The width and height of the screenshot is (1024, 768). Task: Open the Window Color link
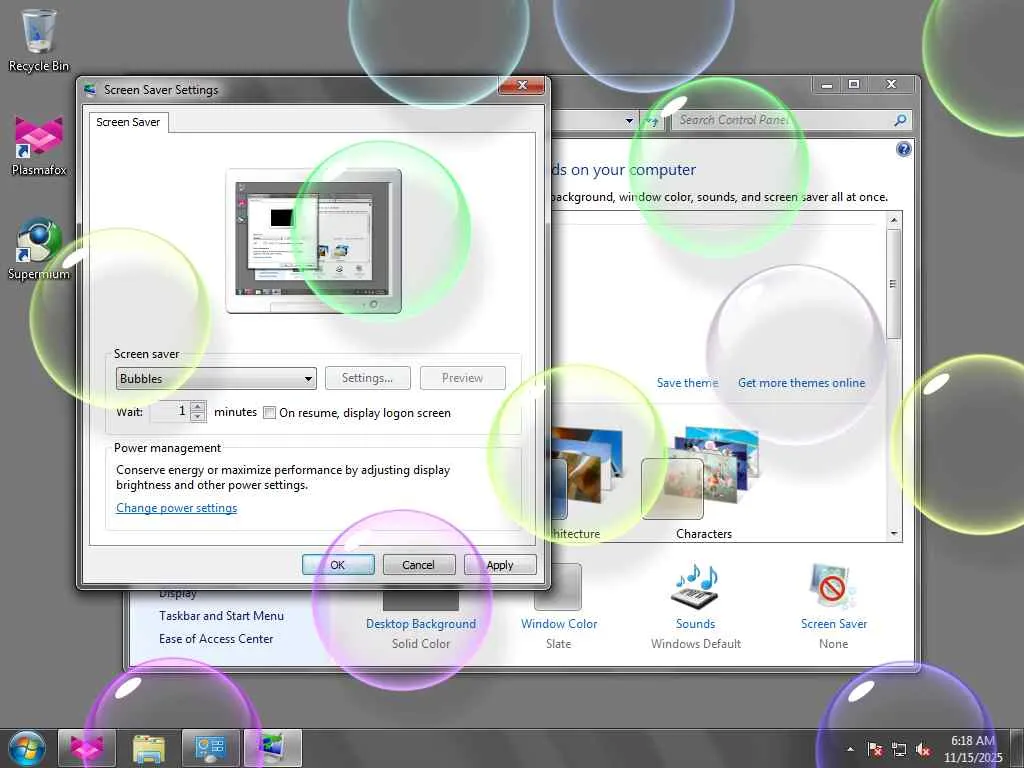pyautogui.click(x=559, y=624)
